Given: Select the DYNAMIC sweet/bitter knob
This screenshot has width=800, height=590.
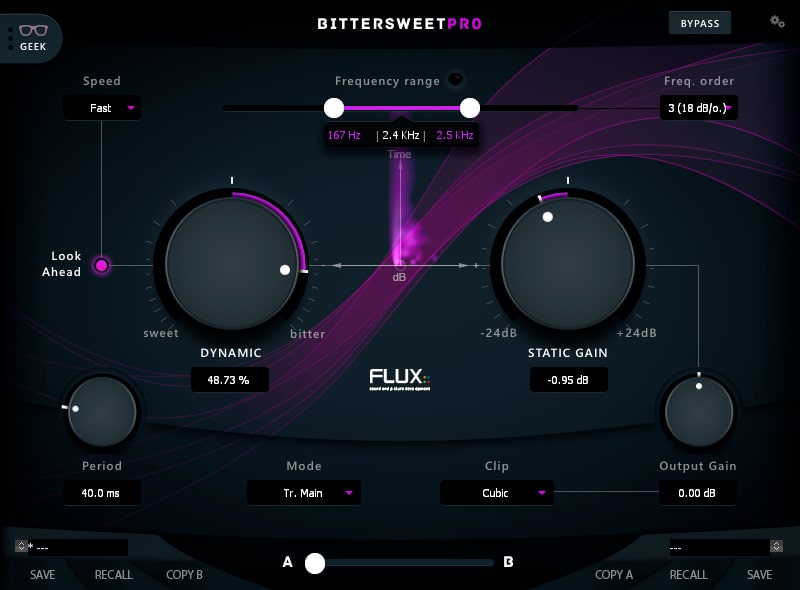Looking at the screenshot, I should point(231,263).
